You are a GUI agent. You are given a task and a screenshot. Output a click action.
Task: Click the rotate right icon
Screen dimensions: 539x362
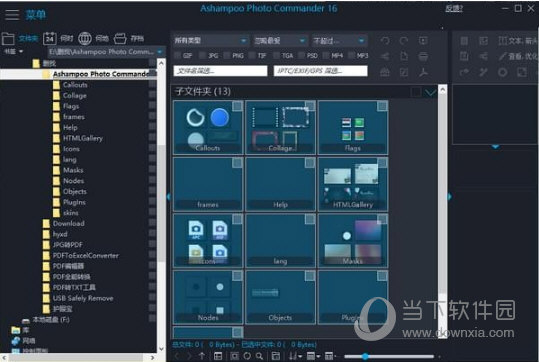point(404,41)
